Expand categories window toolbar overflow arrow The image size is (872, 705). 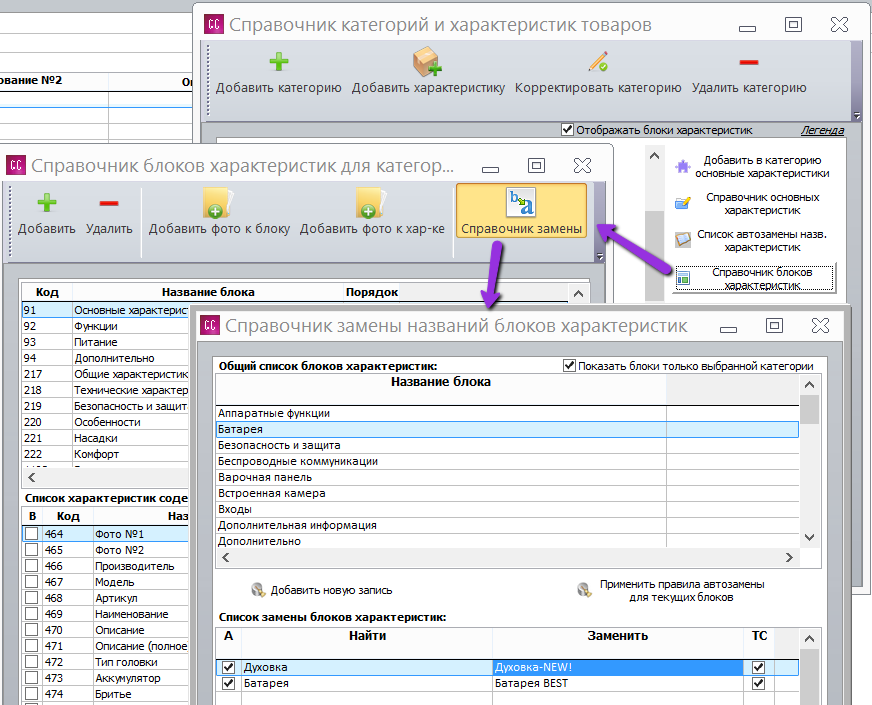click(856, 116)
